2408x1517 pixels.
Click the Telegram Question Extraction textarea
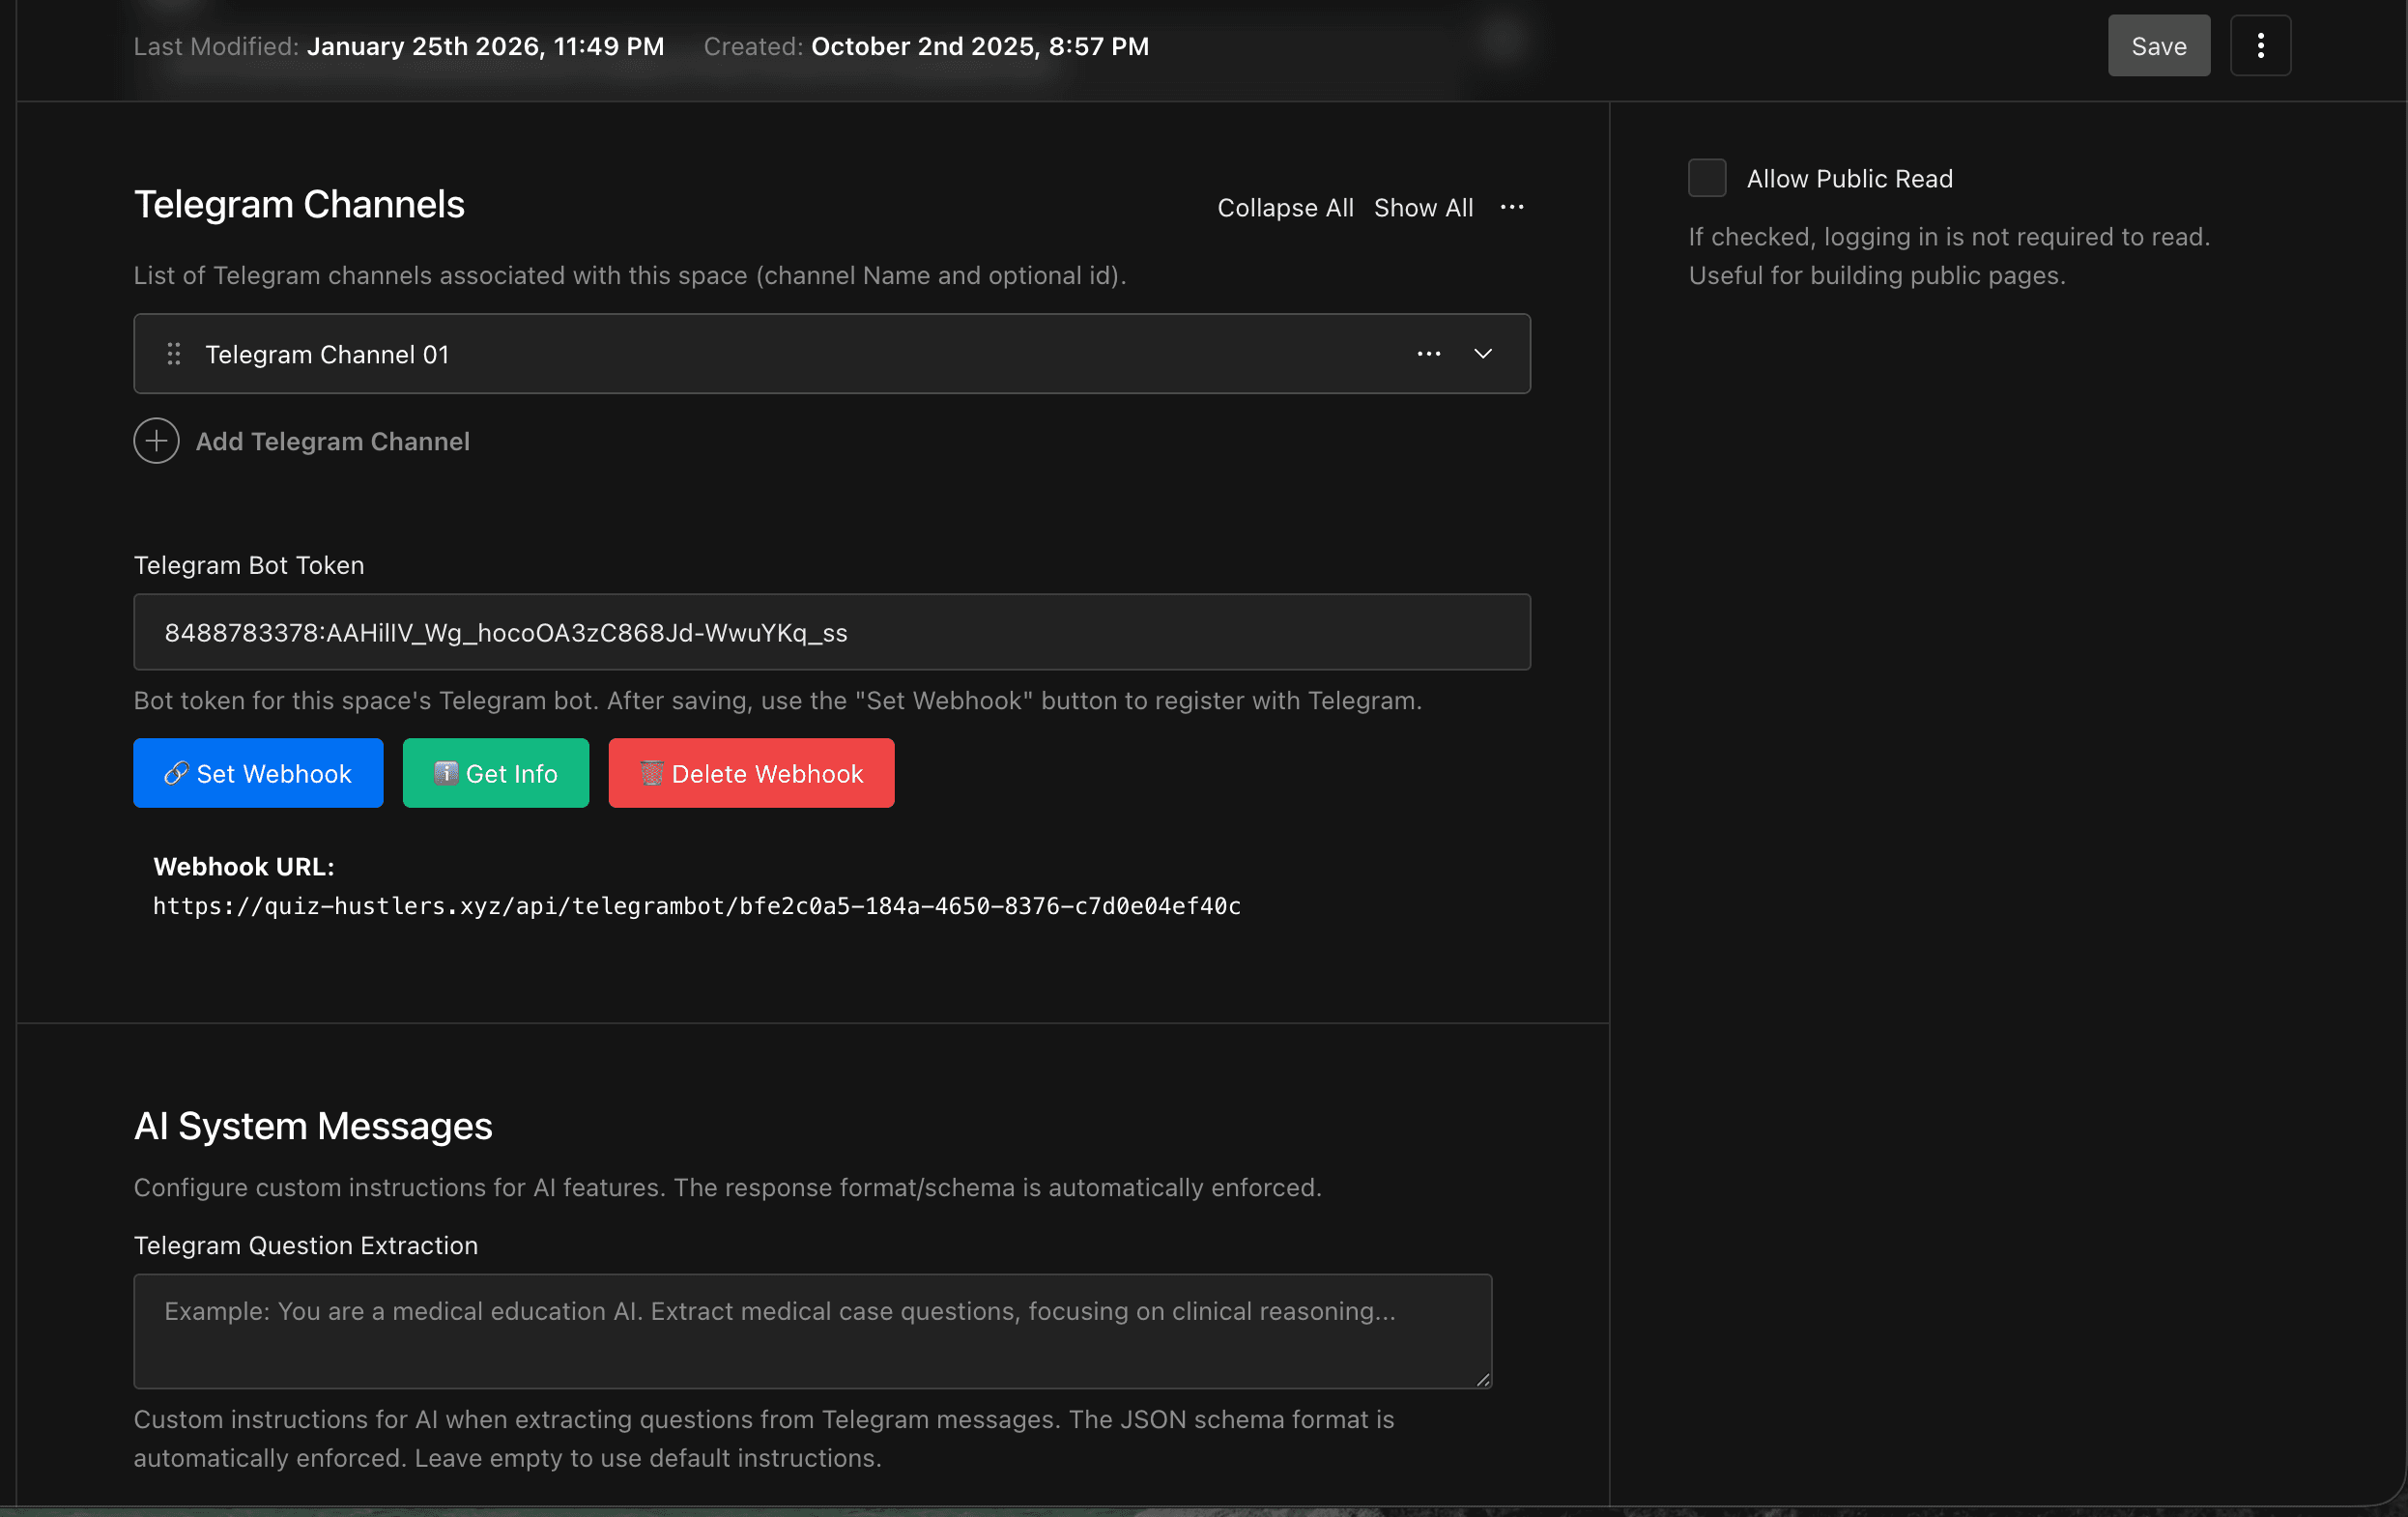812,1331
